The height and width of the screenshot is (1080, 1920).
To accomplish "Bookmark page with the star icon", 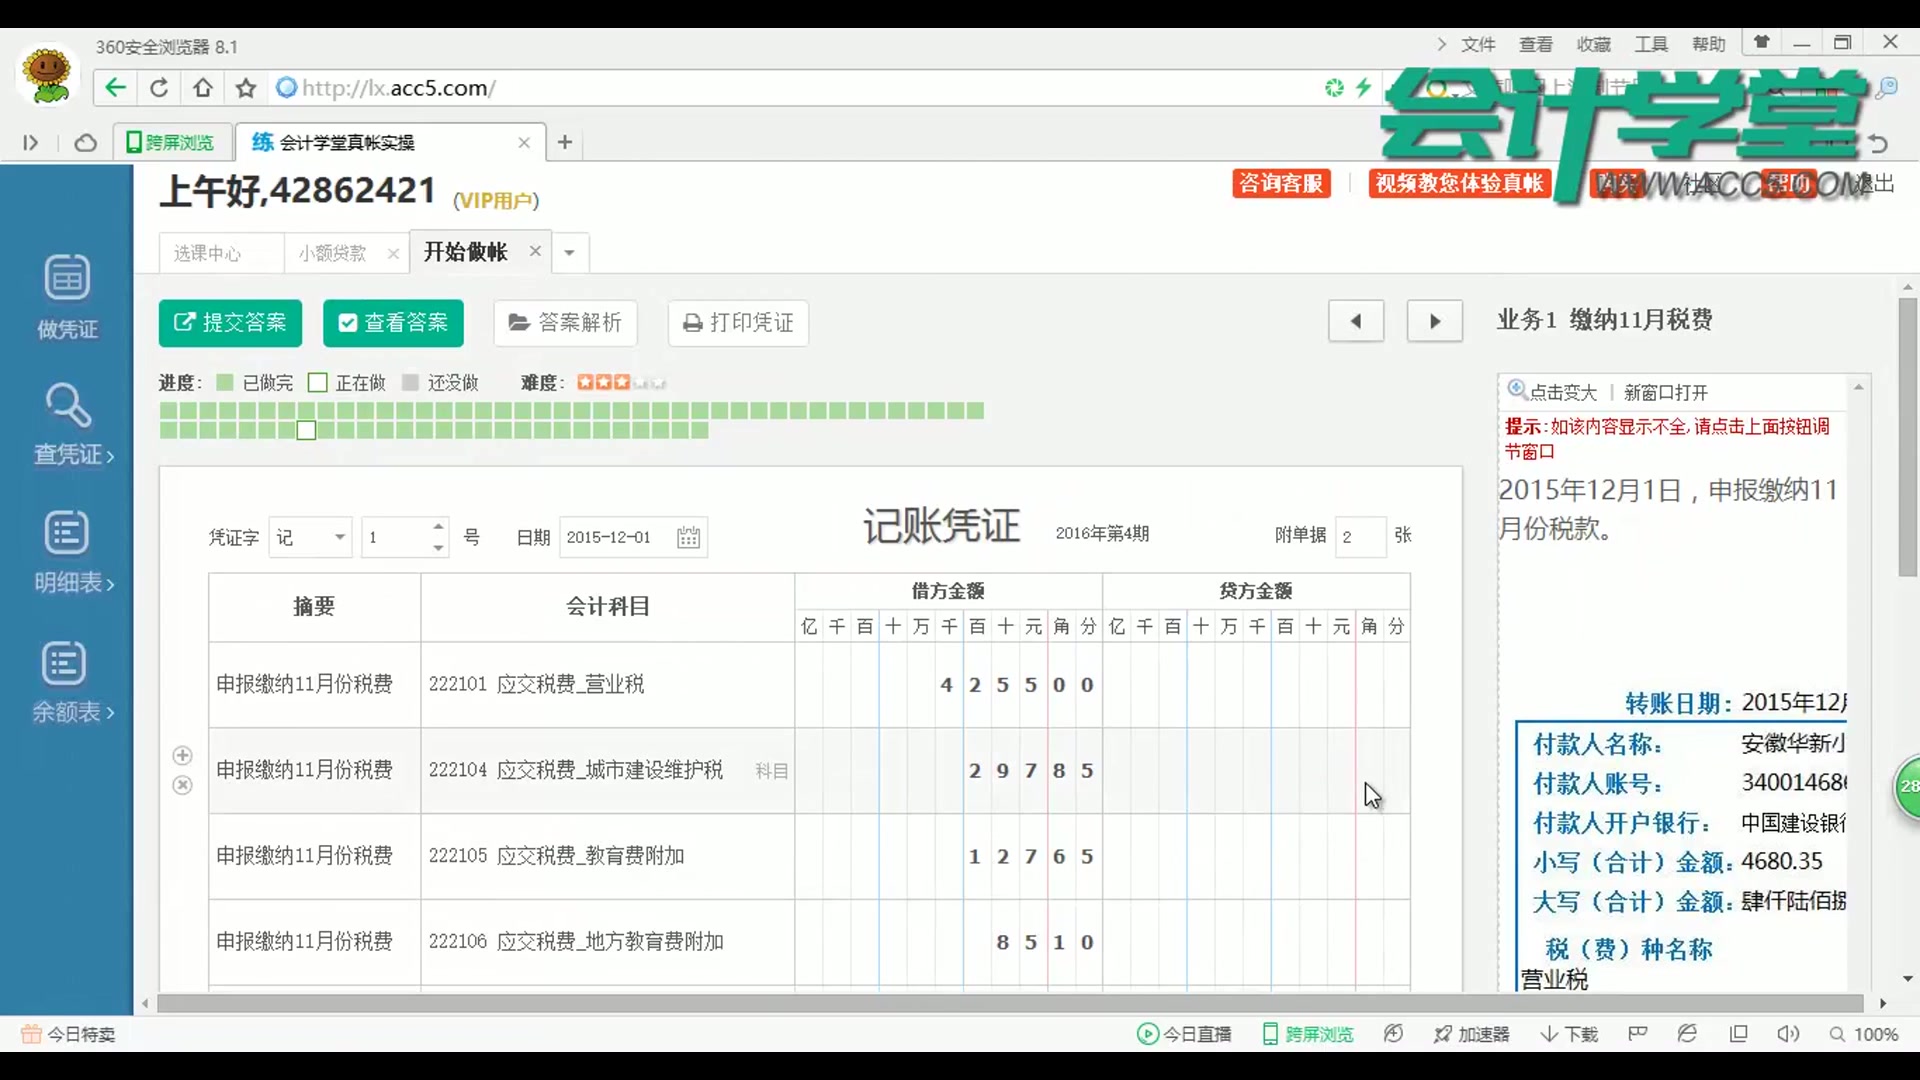I will (x=246, y=88).
